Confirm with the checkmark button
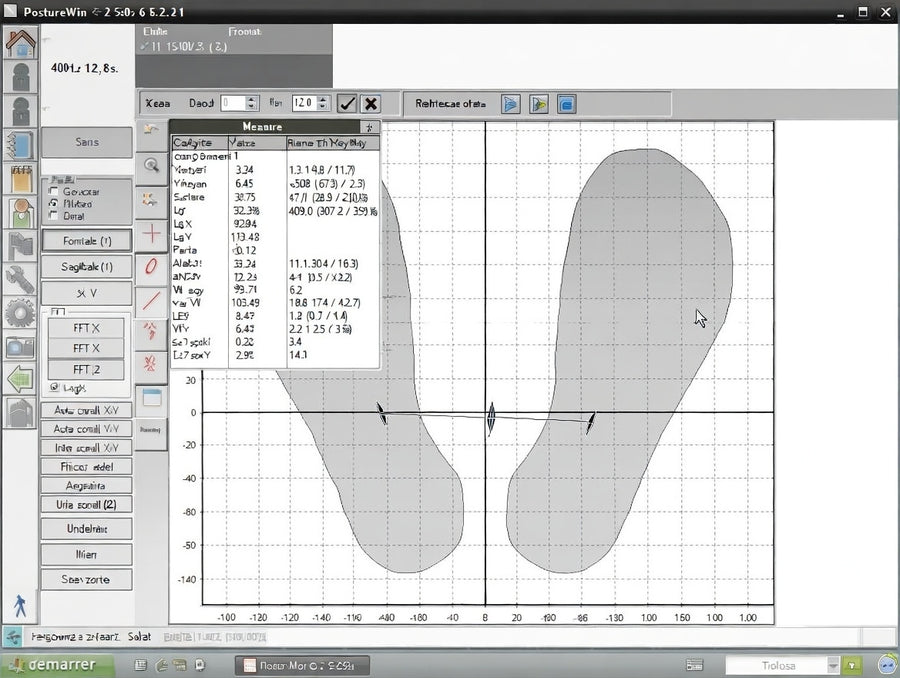900x678 pixels. tap(347, 103)
